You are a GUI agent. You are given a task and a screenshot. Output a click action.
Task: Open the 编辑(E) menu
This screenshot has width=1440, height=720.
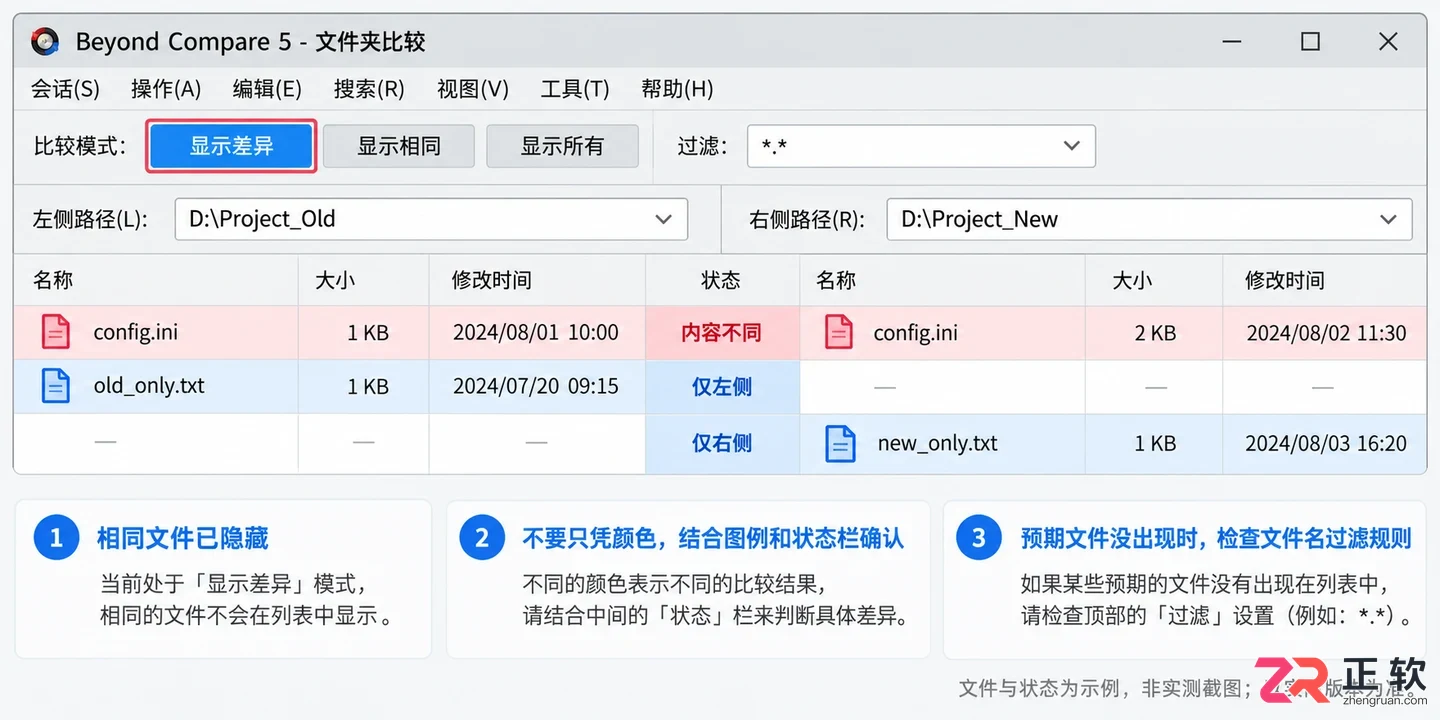[267, 89]
